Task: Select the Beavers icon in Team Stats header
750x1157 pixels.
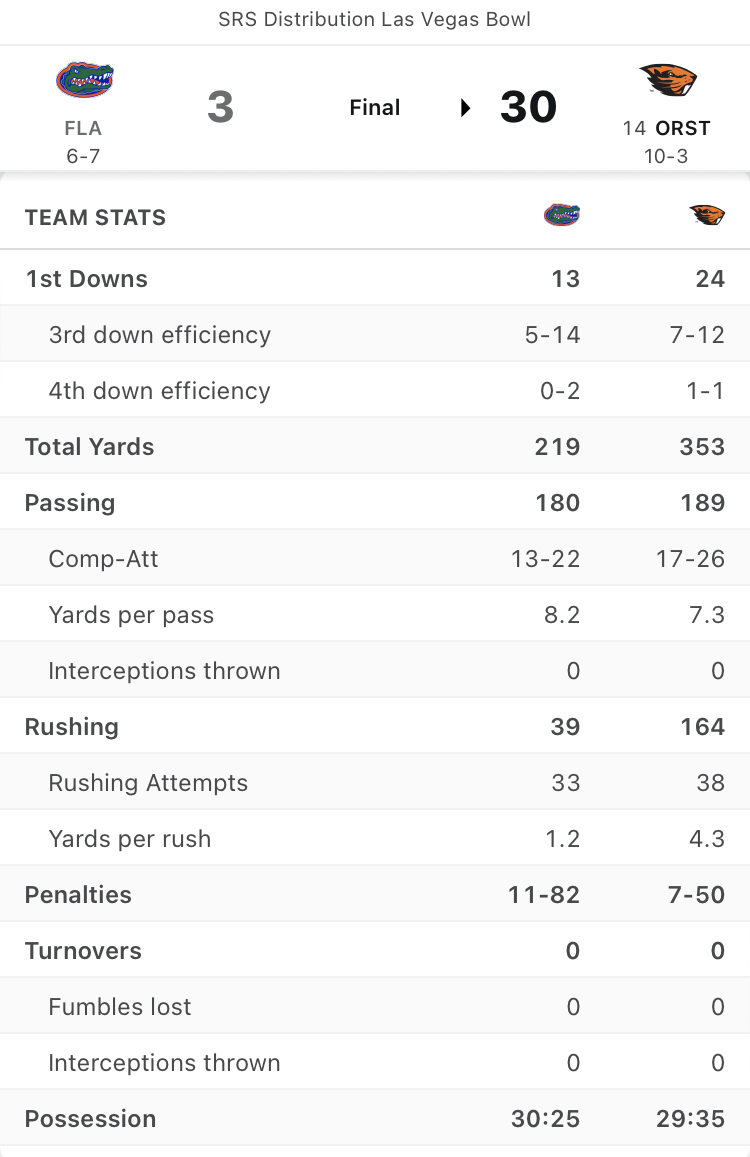Action: click(x=707, y=215)
